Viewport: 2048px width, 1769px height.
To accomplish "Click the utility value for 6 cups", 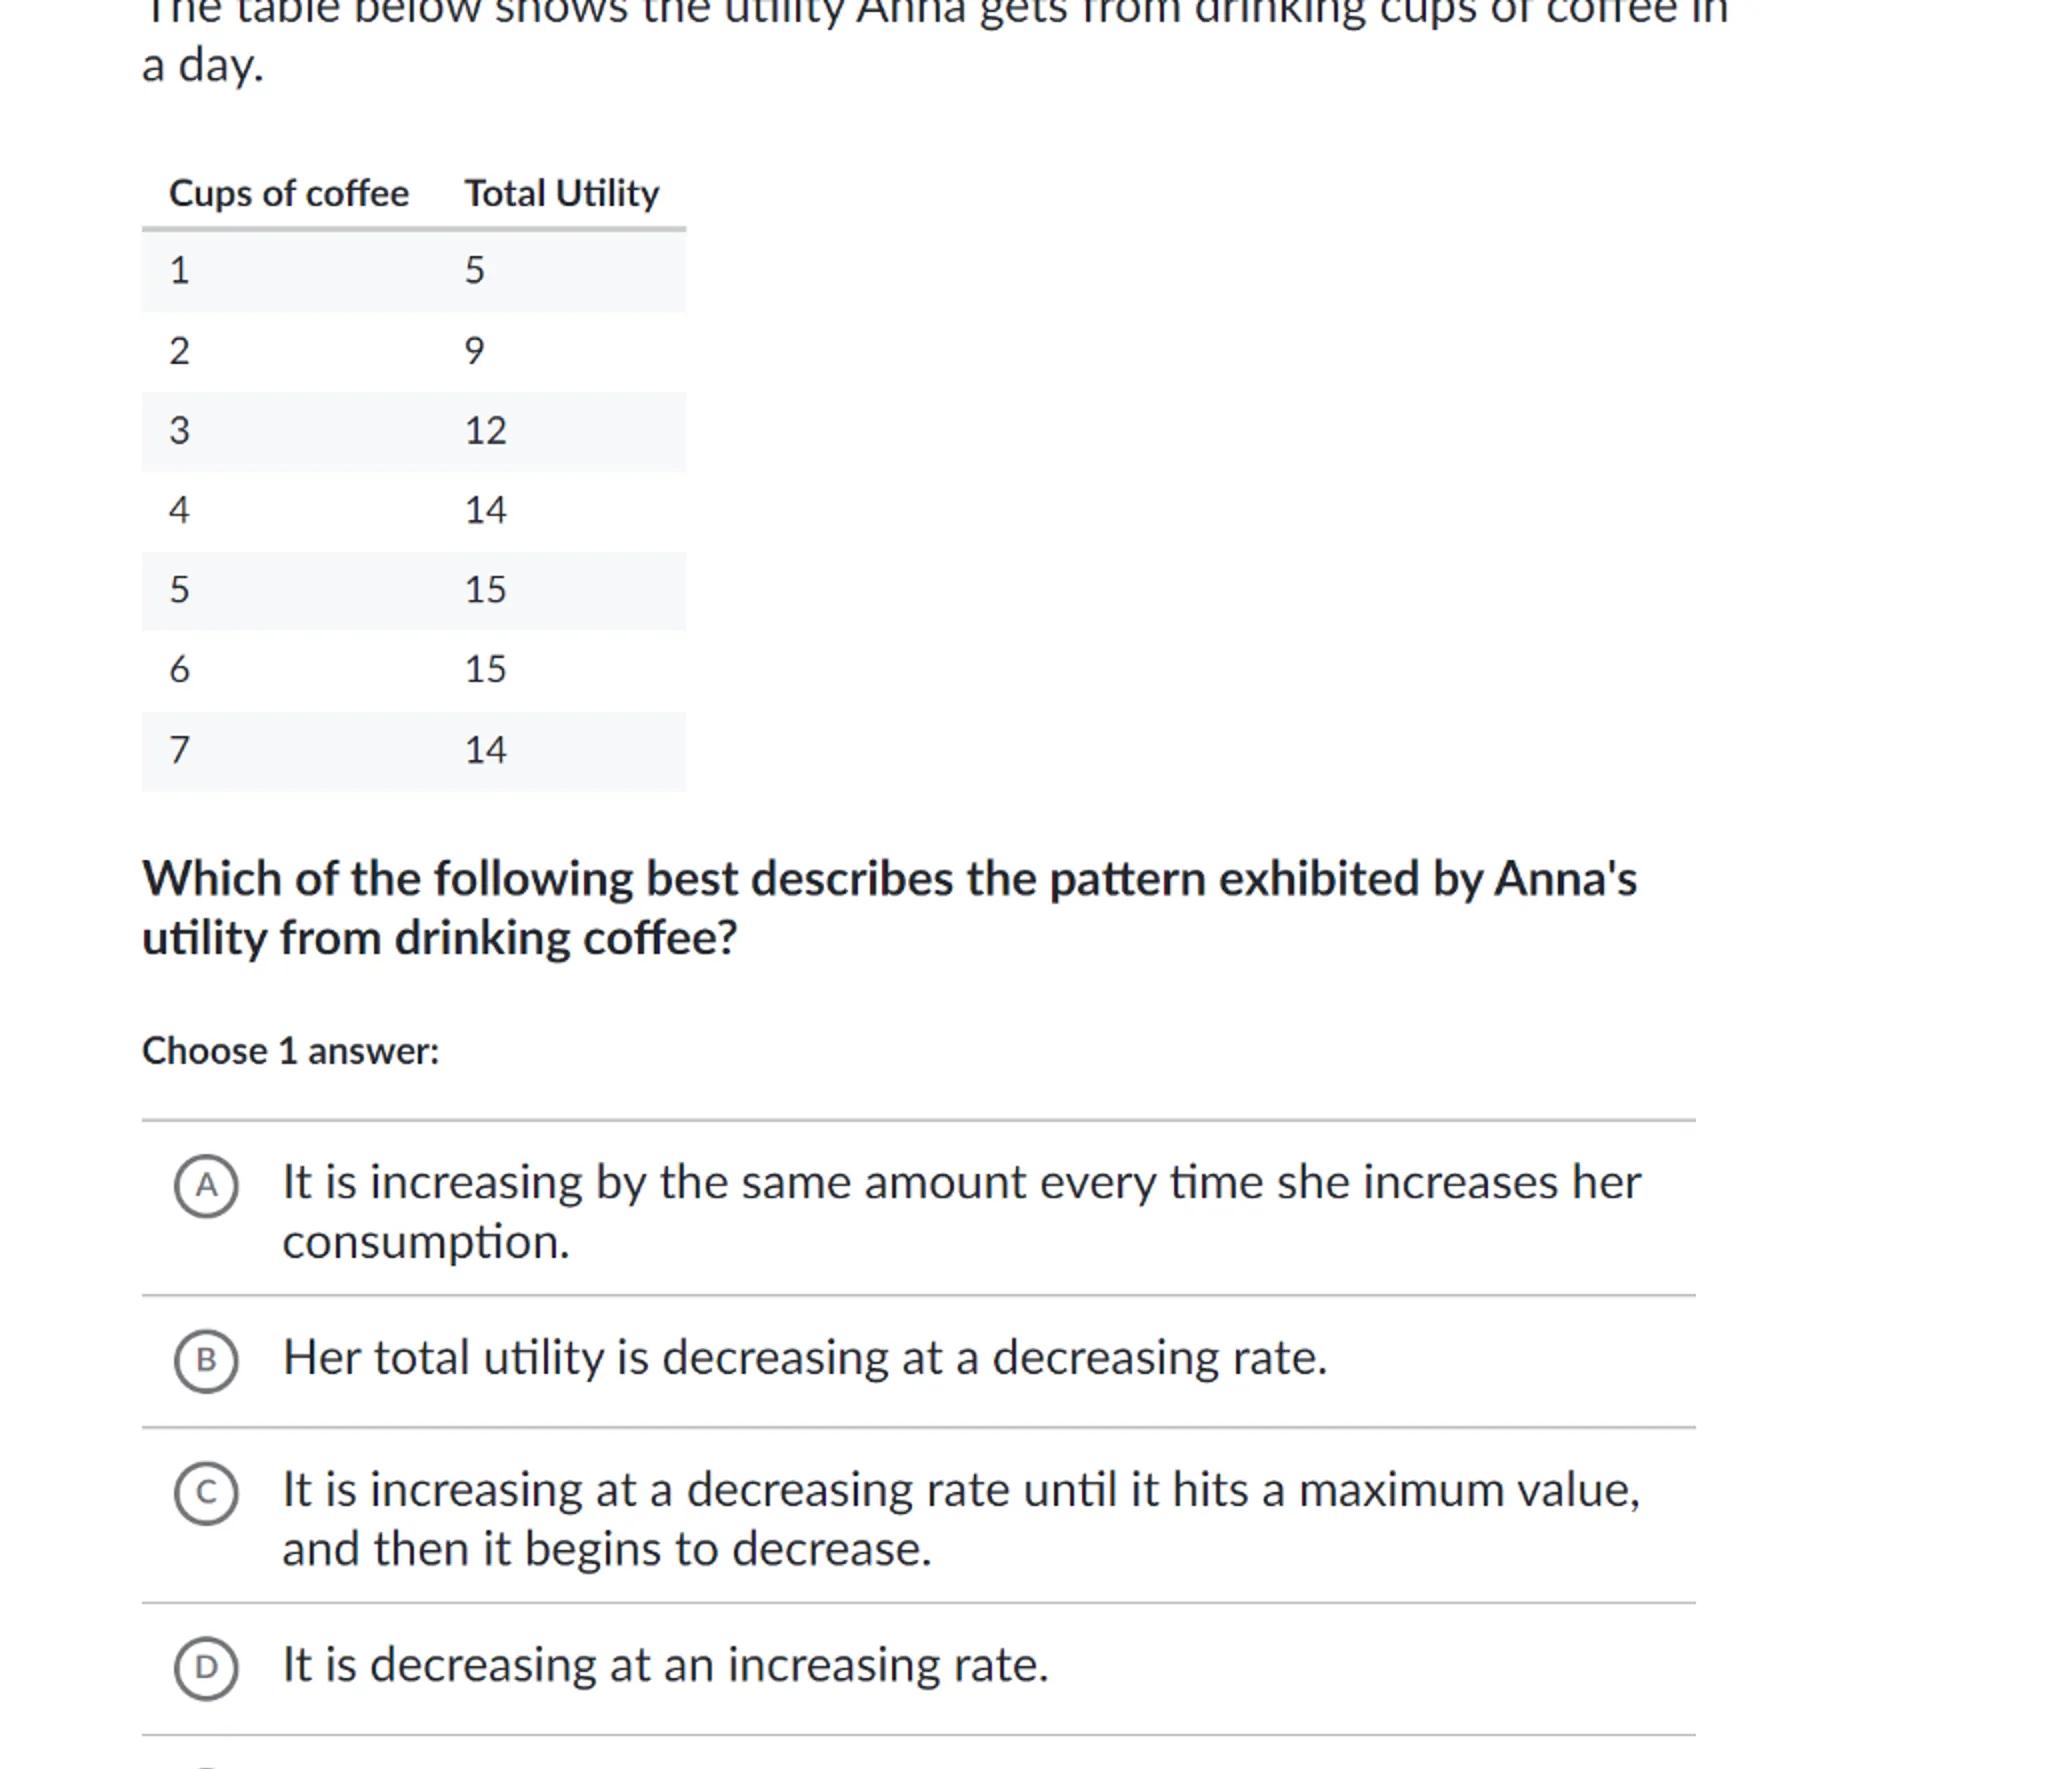I will 485,669.
